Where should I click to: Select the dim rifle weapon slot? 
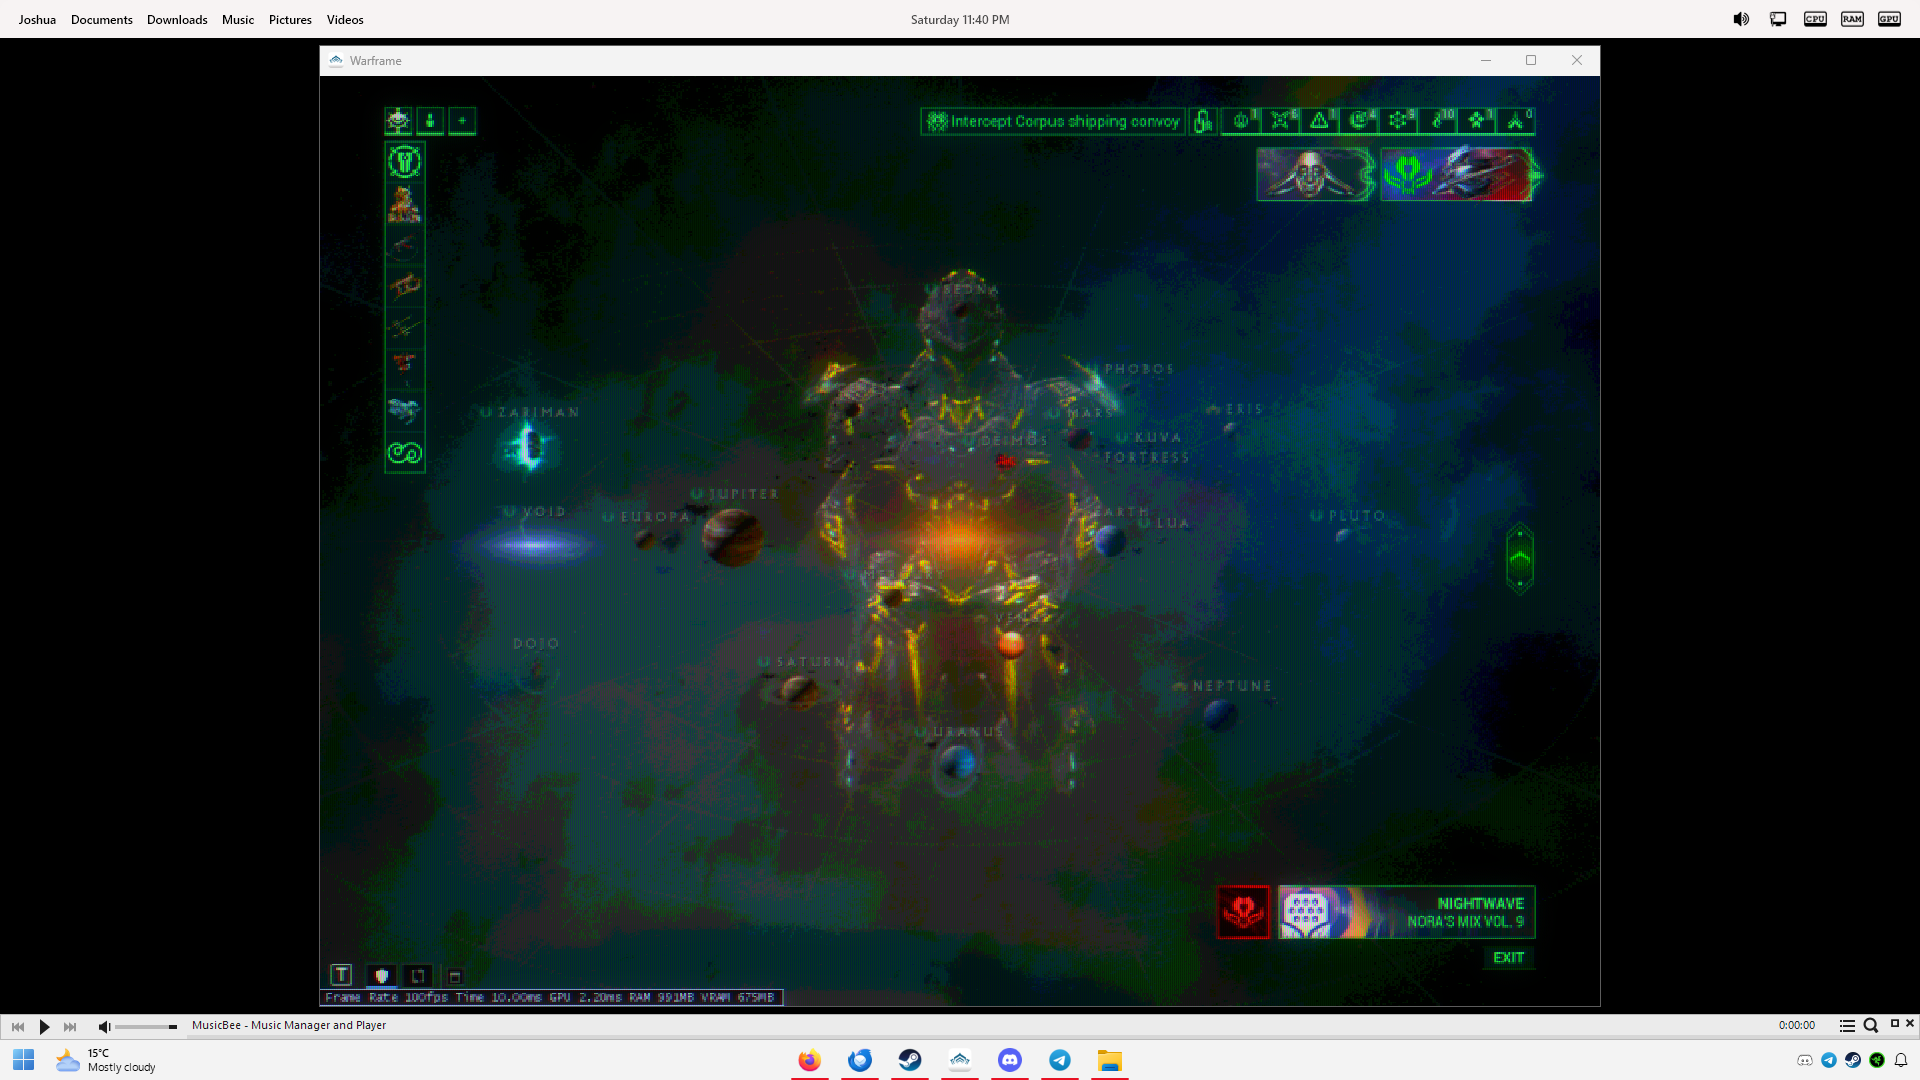pos(405,245)
